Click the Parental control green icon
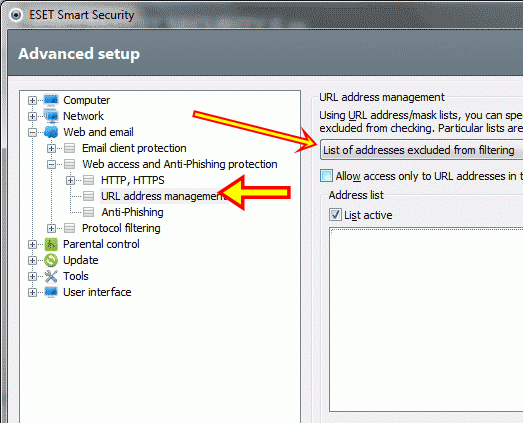 (51, 244)
